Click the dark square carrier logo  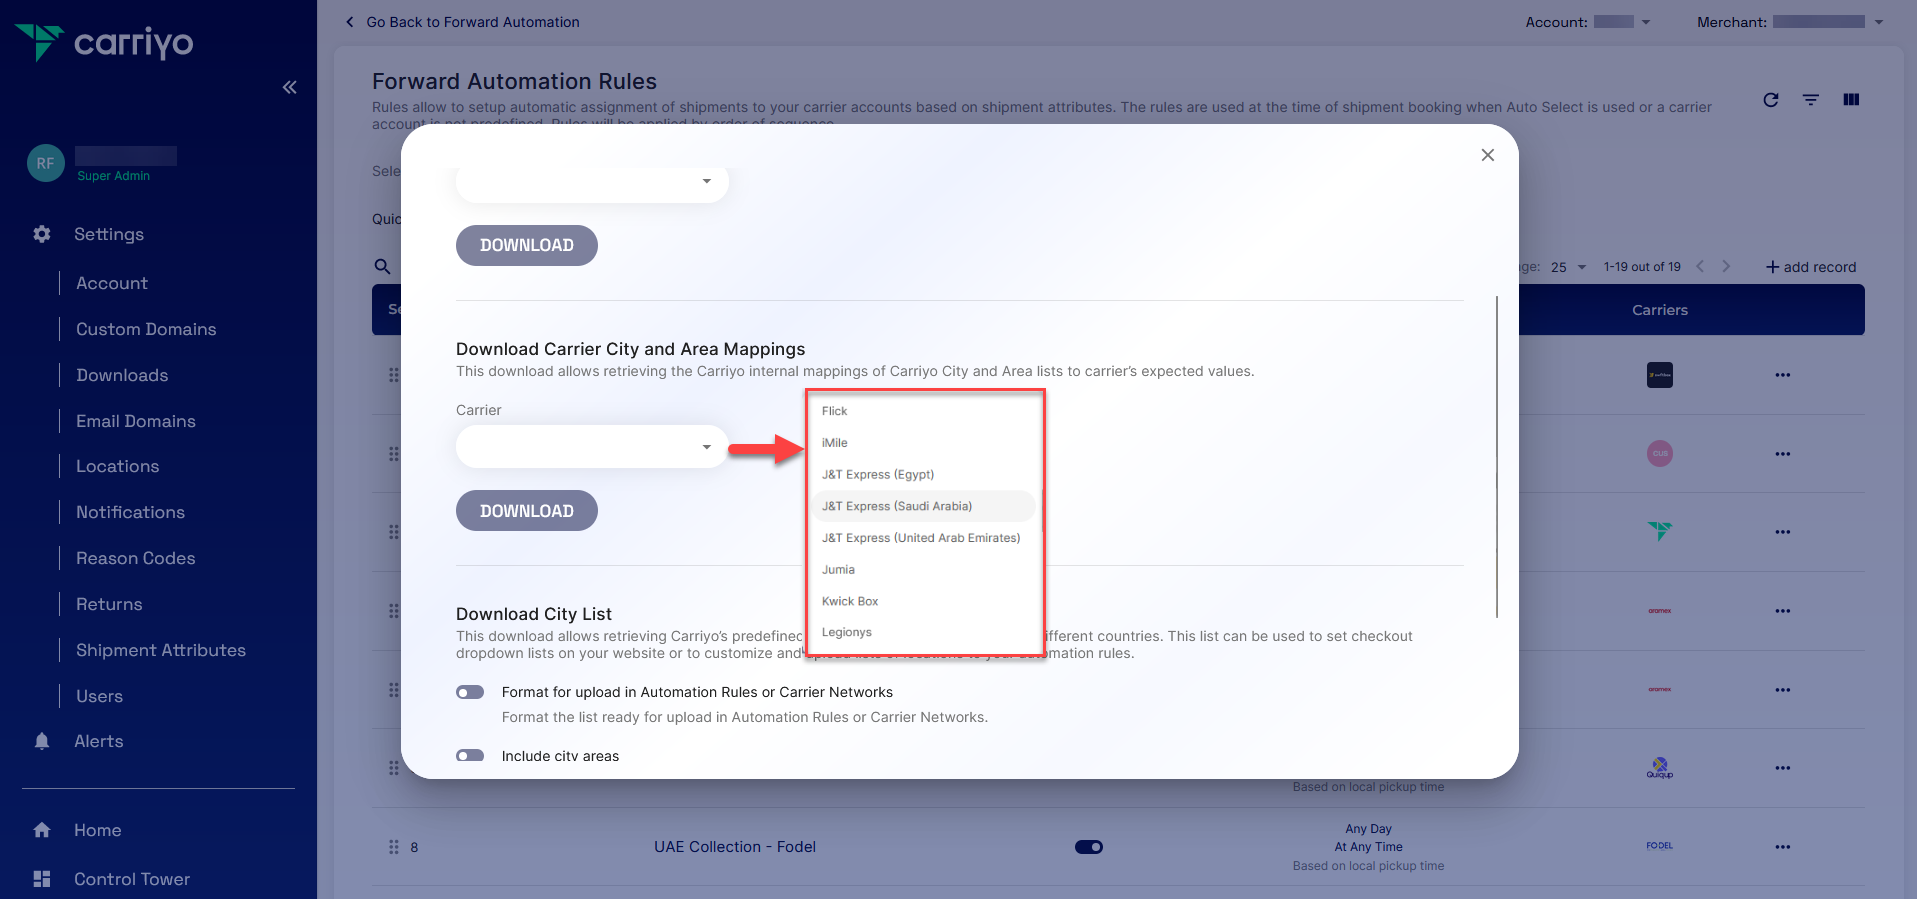(x=1660, y=375)
